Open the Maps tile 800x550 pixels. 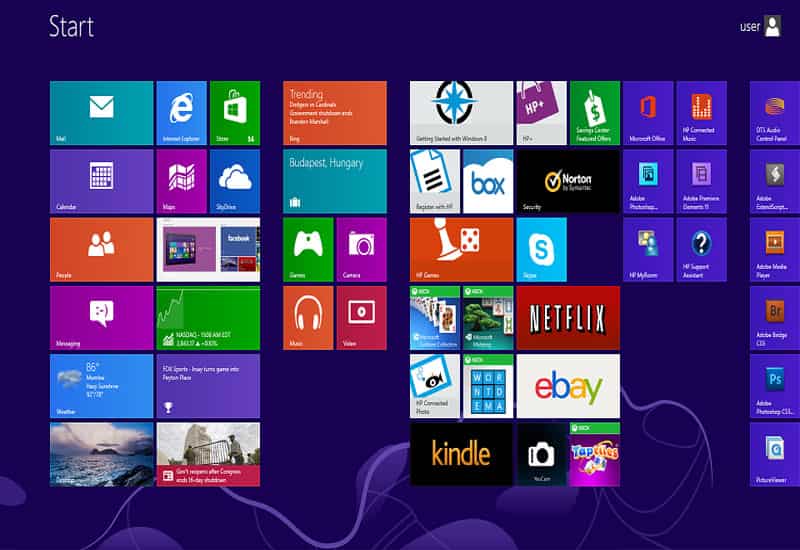pos(182,181)
